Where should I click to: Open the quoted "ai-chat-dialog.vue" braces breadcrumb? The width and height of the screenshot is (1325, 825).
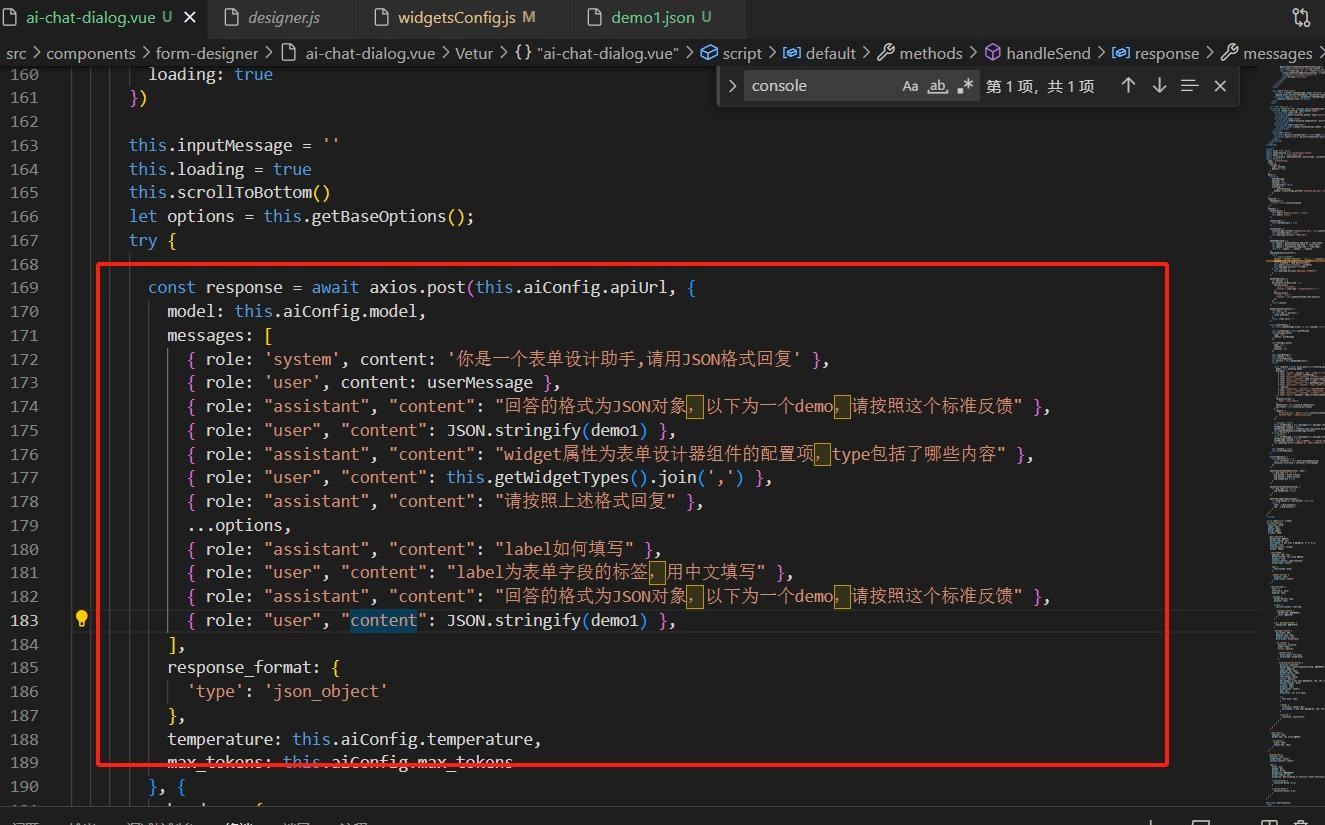596,53
